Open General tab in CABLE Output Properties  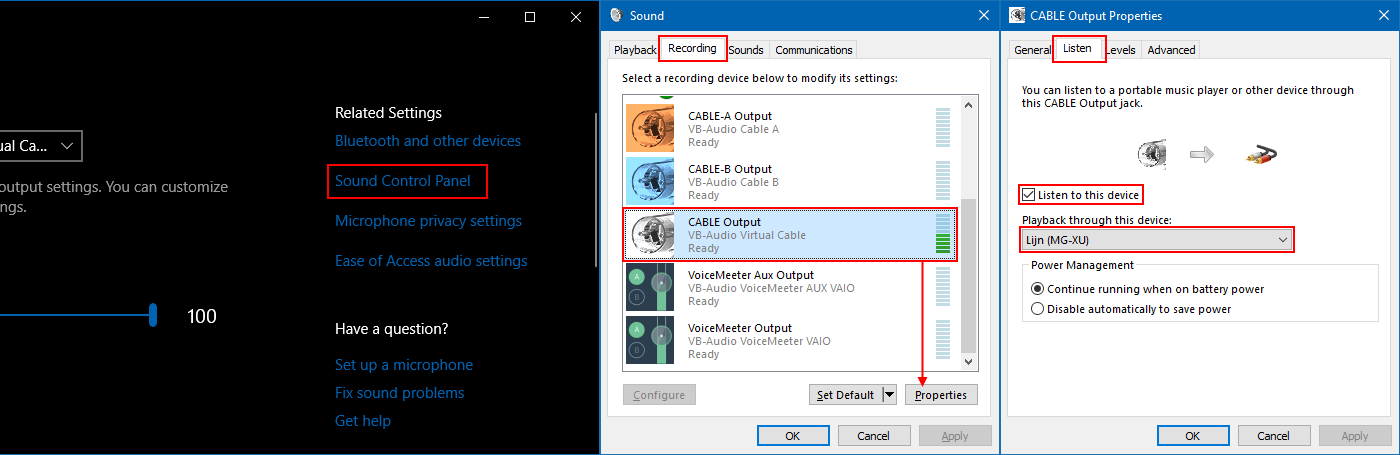(x=1032, y=50)
